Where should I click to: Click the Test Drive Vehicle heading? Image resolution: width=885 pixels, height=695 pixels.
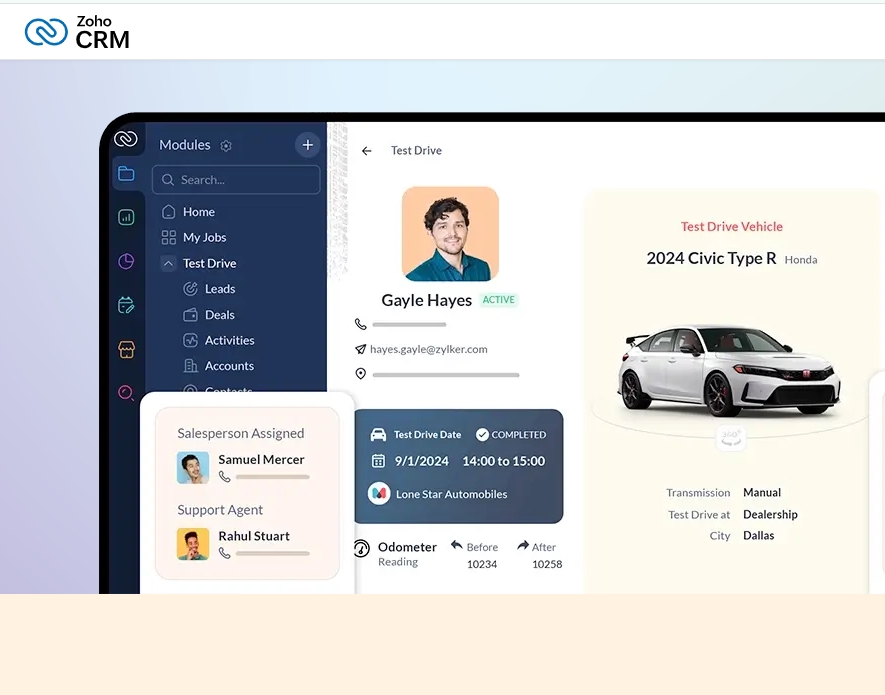coord(731,226)
